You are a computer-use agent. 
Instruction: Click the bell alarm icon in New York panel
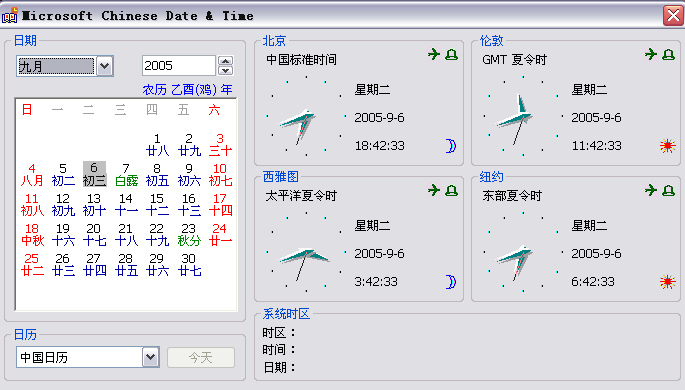click(668, 191)
